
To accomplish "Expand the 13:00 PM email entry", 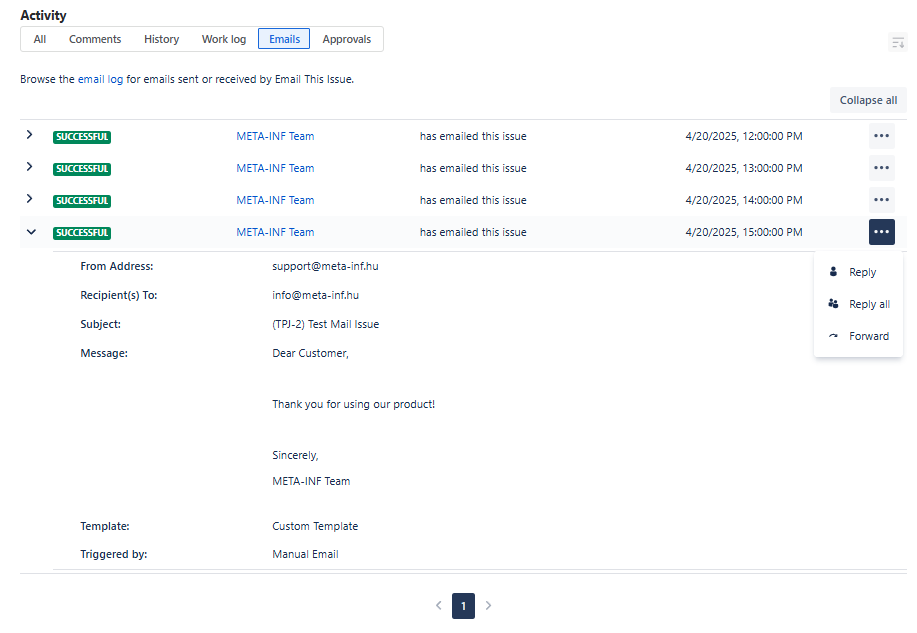I will (30, 167).
